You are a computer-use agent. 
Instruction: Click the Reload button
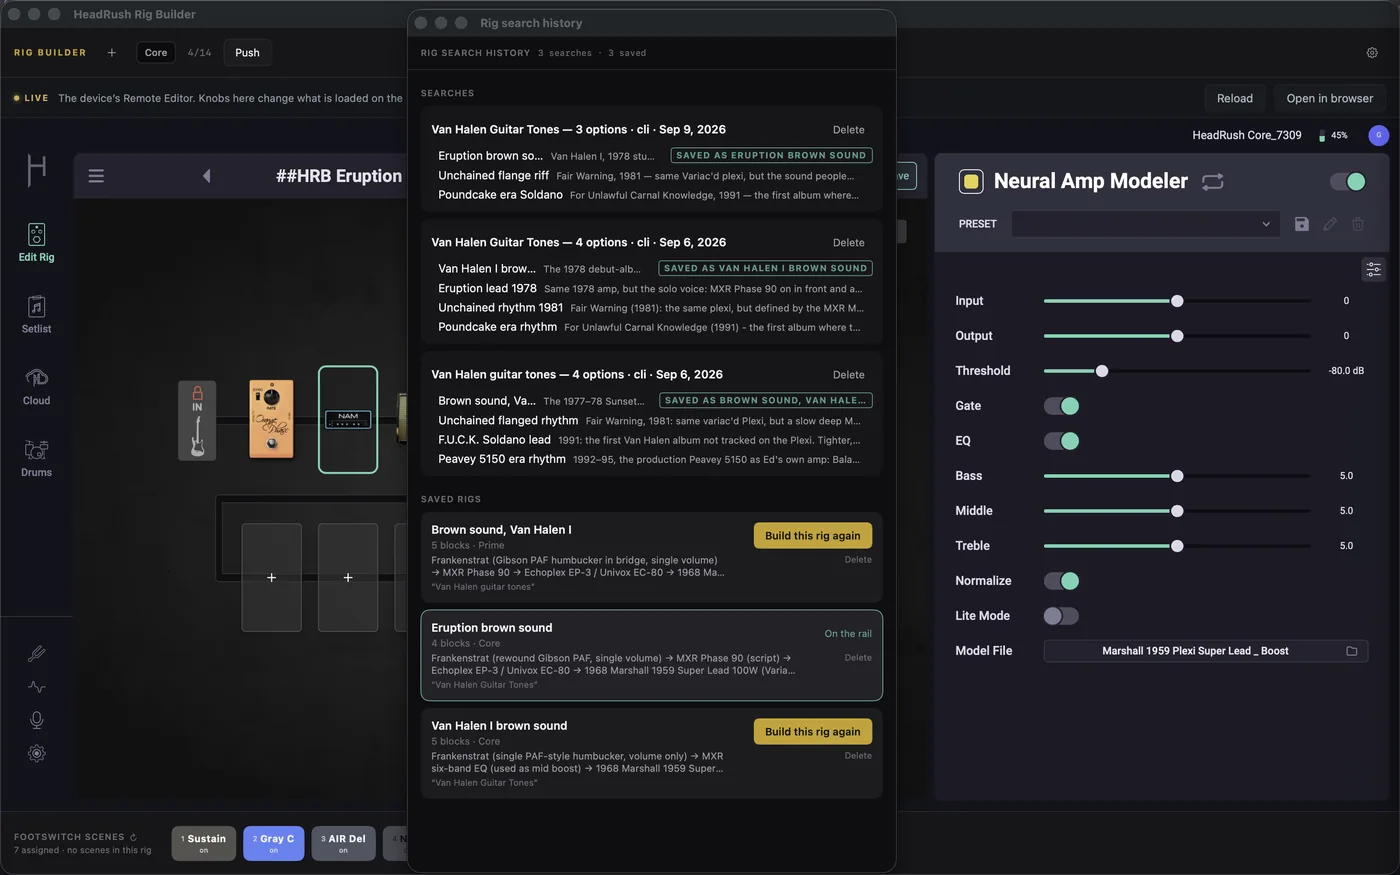(1235, 98)
